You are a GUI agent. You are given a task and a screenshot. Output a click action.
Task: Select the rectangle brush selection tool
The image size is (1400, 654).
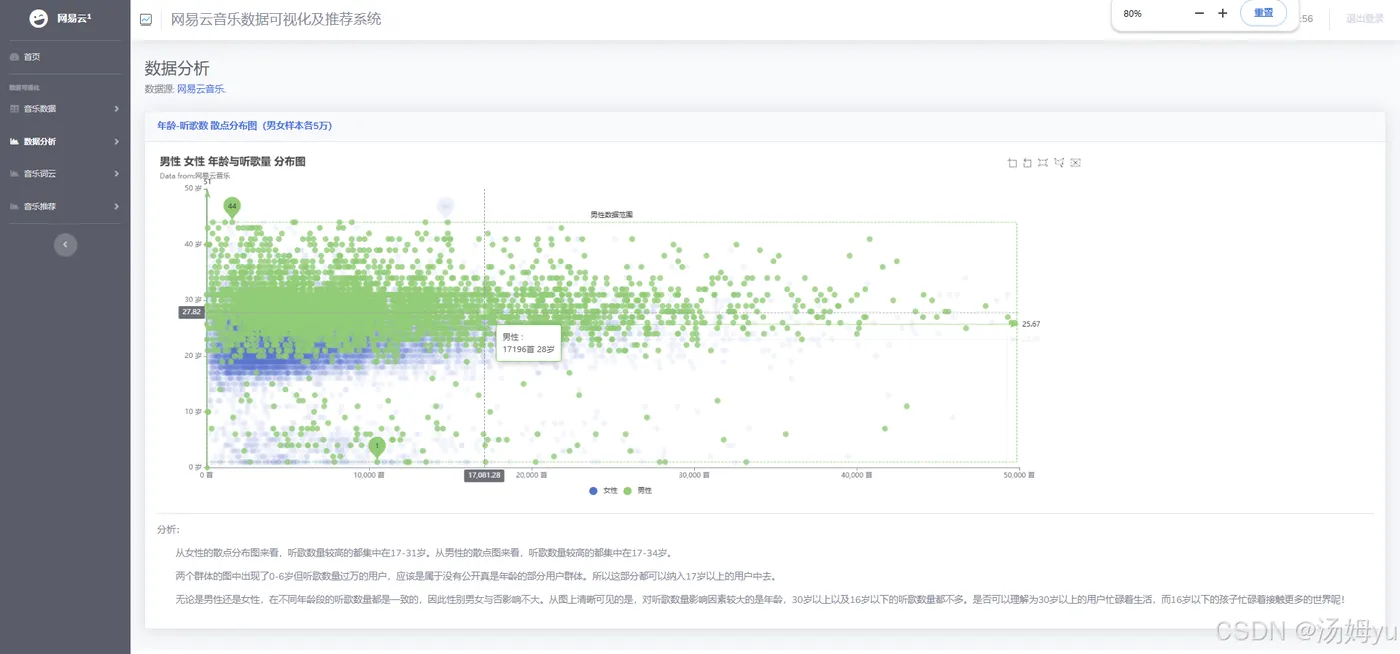click(x=1043, y=163)
